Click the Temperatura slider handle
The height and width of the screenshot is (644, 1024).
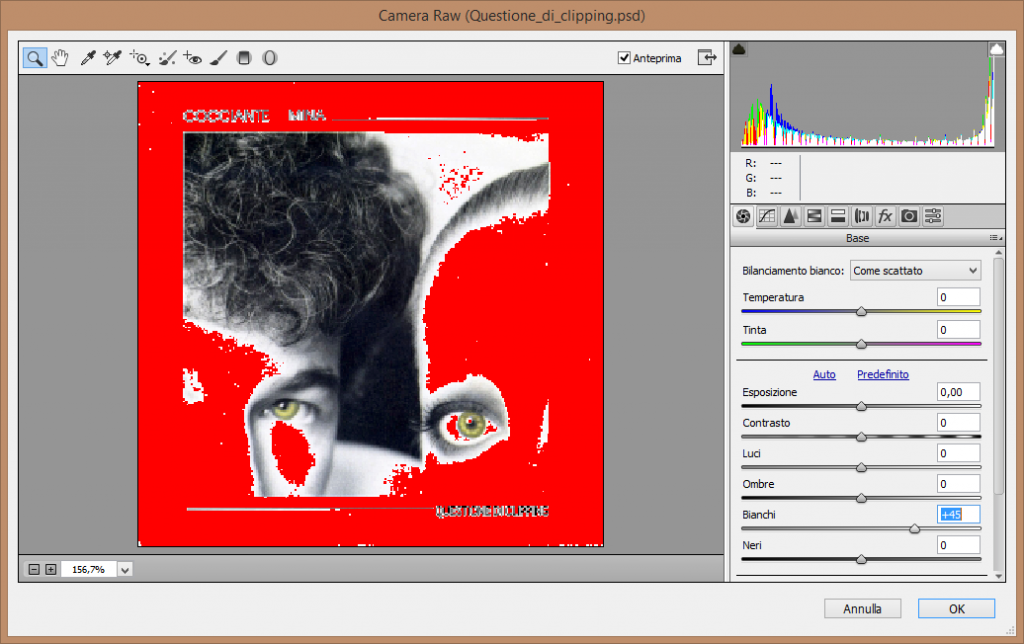pos(861,312)
